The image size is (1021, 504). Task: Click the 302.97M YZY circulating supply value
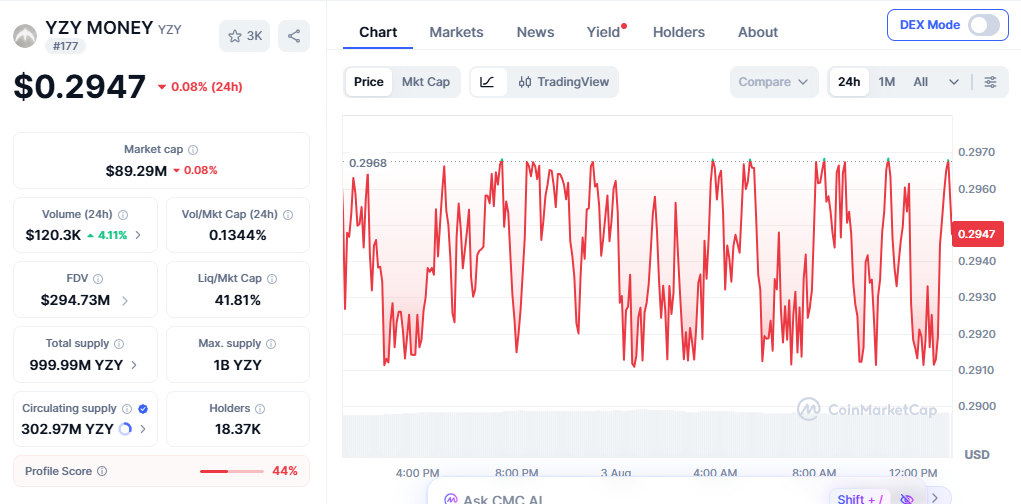pyautogui.click(x=68, y=429)
